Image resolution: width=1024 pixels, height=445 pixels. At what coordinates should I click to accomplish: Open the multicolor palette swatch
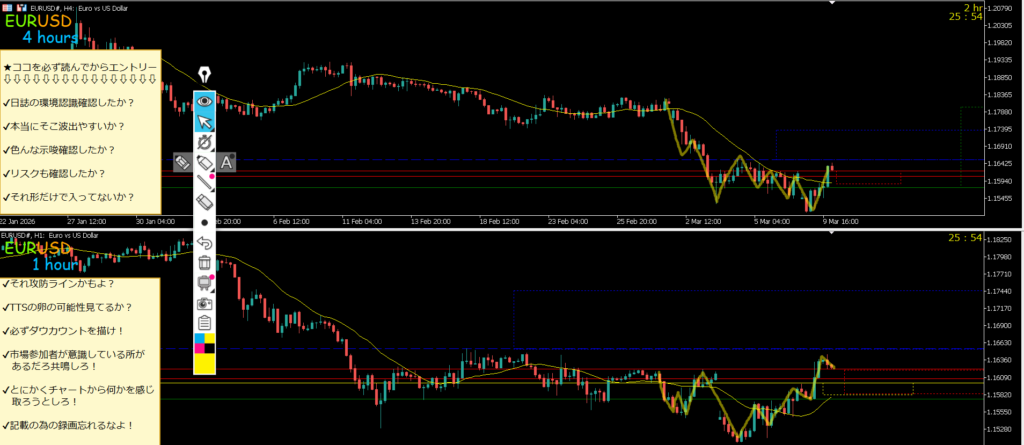tap(205, 344)
